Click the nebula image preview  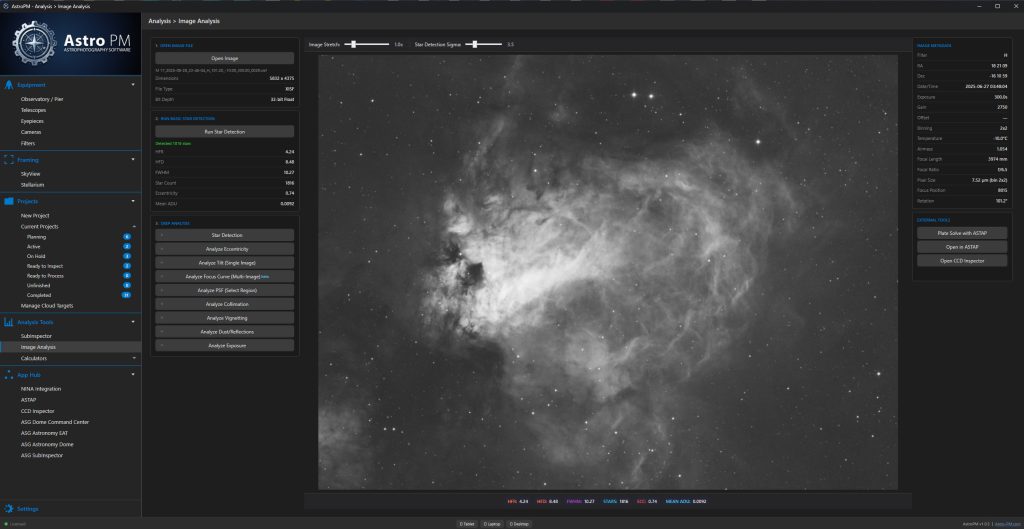coord(608,272)
